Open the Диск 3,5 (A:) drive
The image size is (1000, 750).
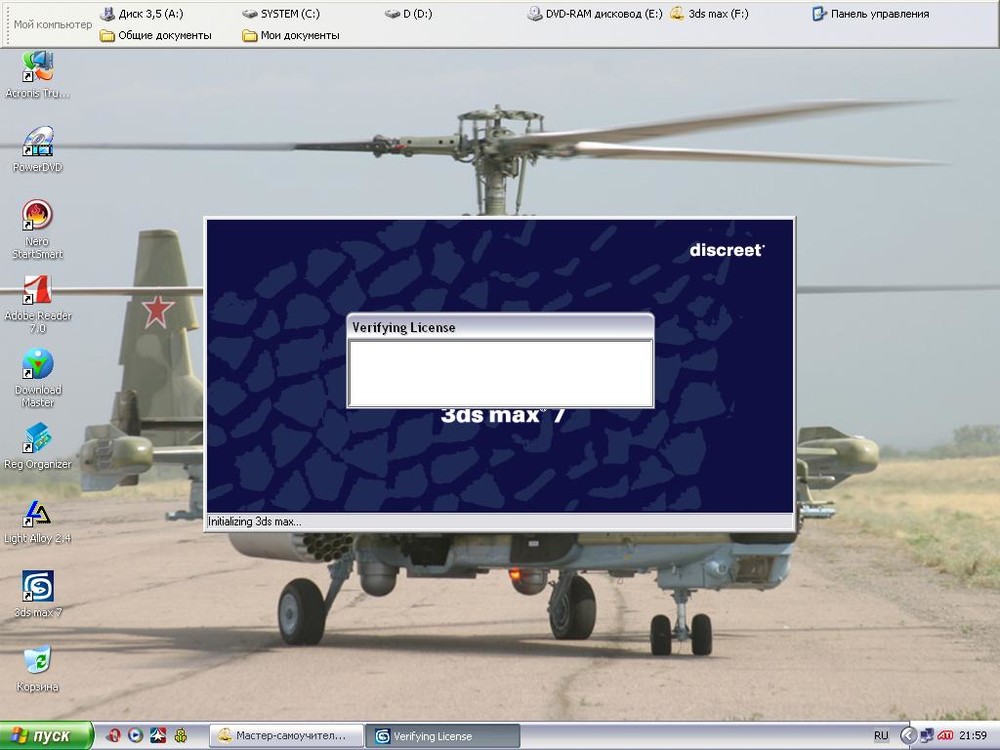(142, 13)
